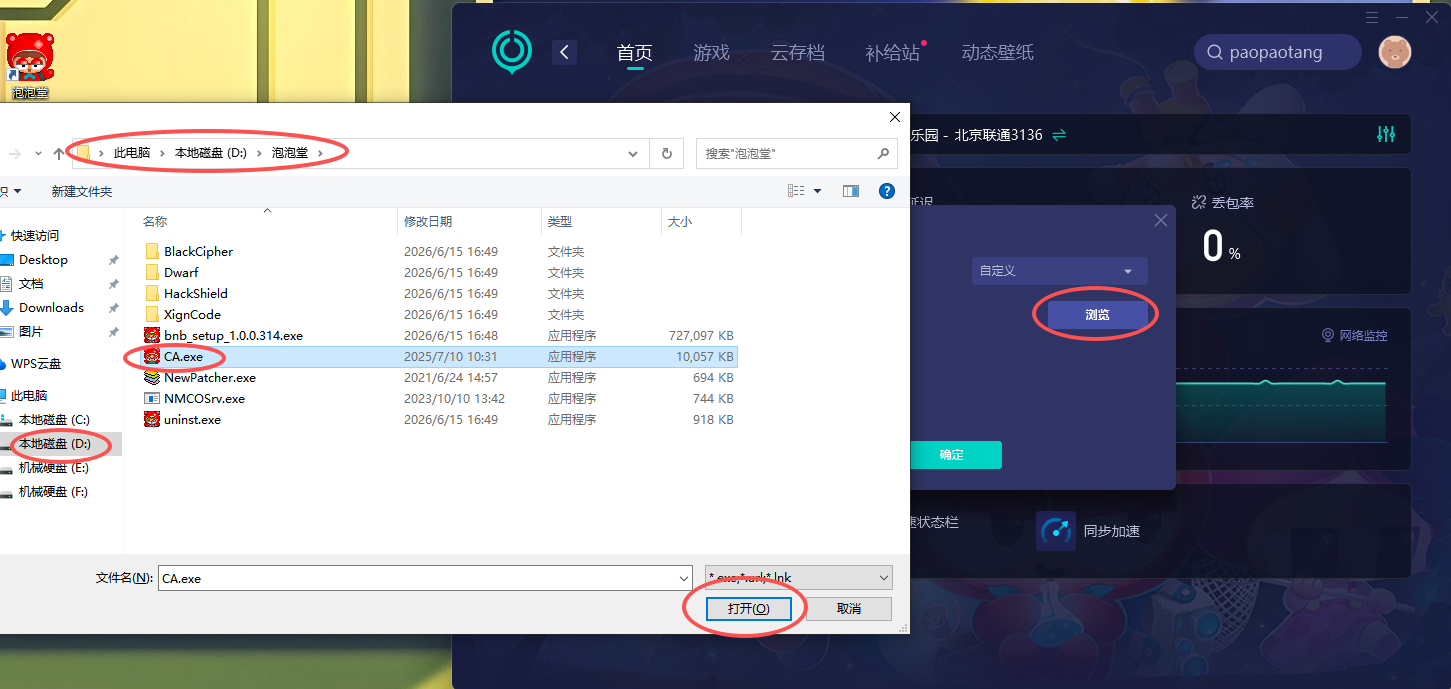This screenshot has height=689, width=1451.
Task: Click the 确定 confirm button
Action: click(952, 455)
